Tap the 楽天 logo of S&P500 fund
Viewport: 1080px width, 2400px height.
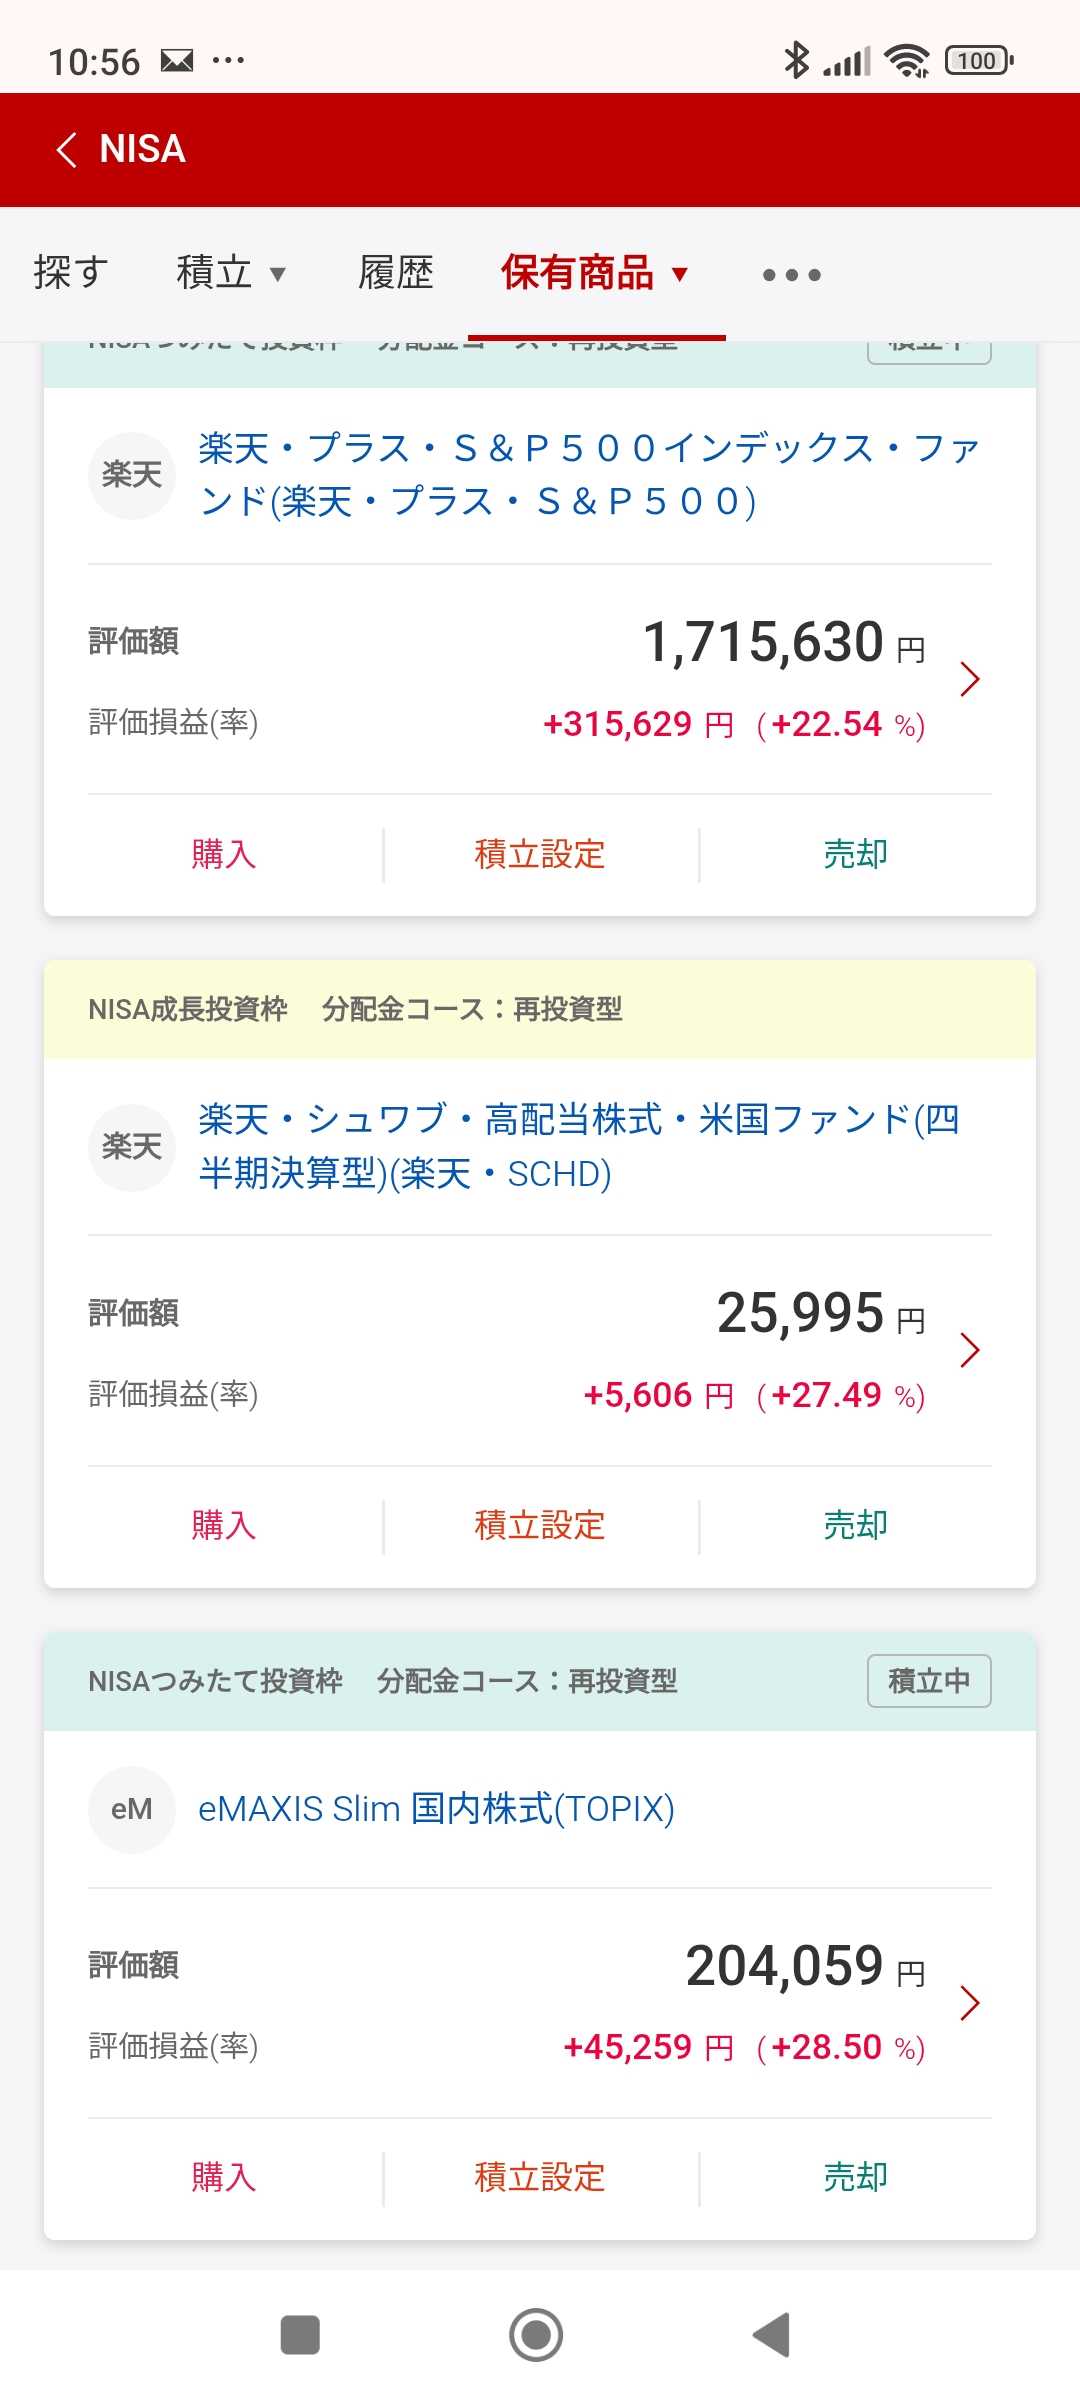[132, 475]
